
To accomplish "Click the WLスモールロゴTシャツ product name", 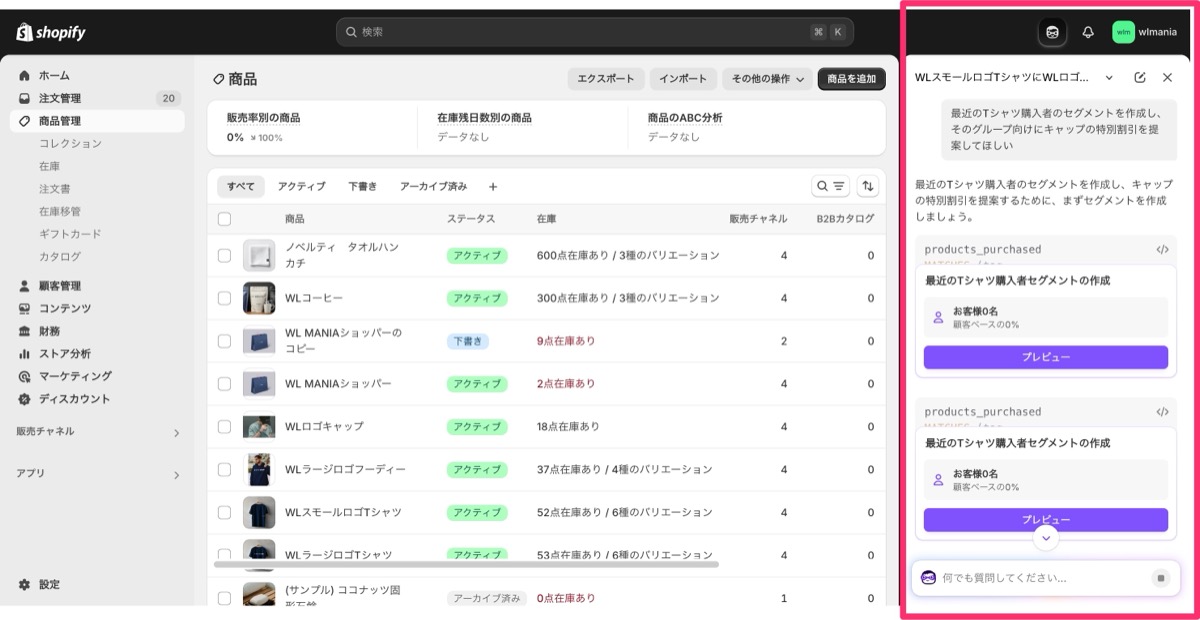I will tap(343, 513).
